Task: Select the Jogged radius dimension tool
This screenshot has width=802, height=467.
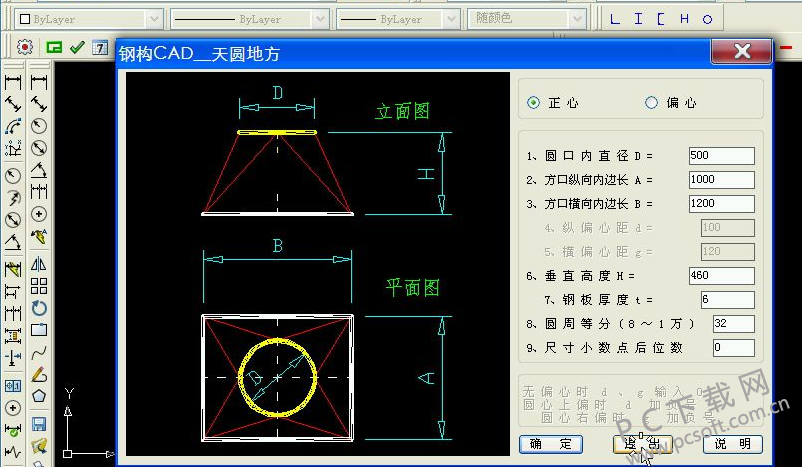Action: click(x=13, y=198)
